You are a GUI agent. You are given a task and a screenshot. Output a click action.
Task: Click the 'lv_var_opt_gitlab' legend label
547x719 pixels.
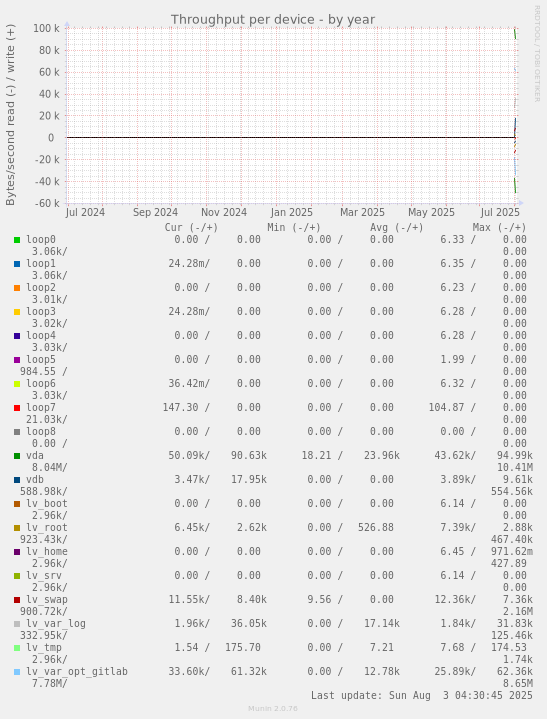click(x=77, y=671)
